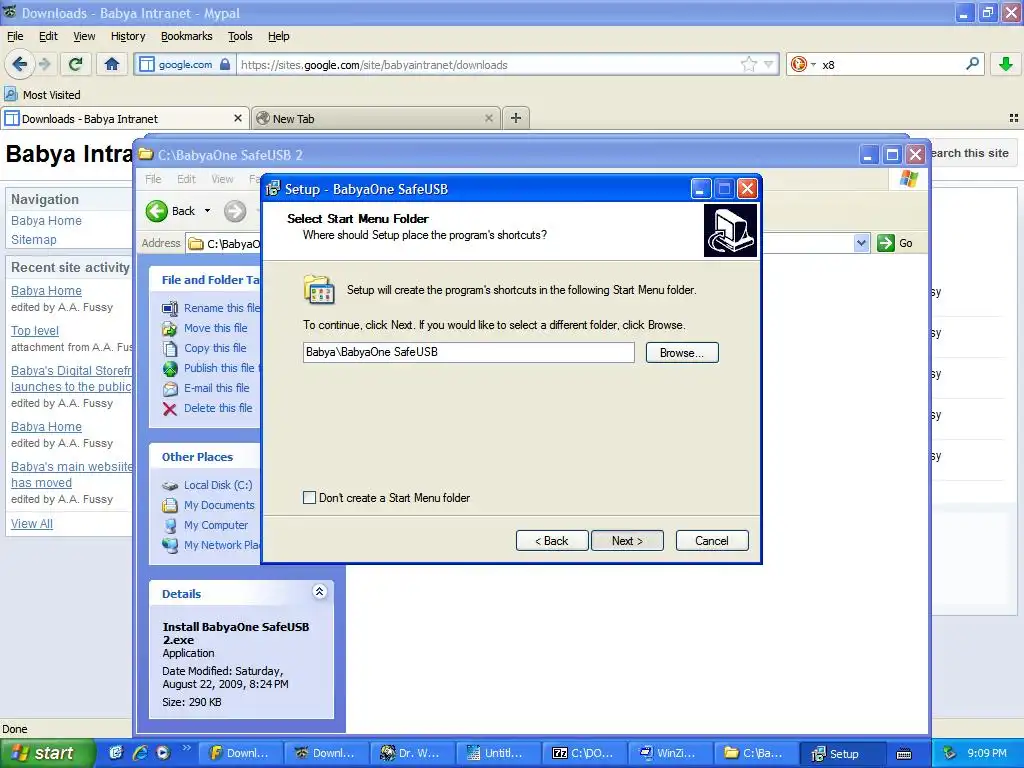Viewport: 1024px width, 768px height.
Task: Open Local Disk (C:) place
Action: 217,485
